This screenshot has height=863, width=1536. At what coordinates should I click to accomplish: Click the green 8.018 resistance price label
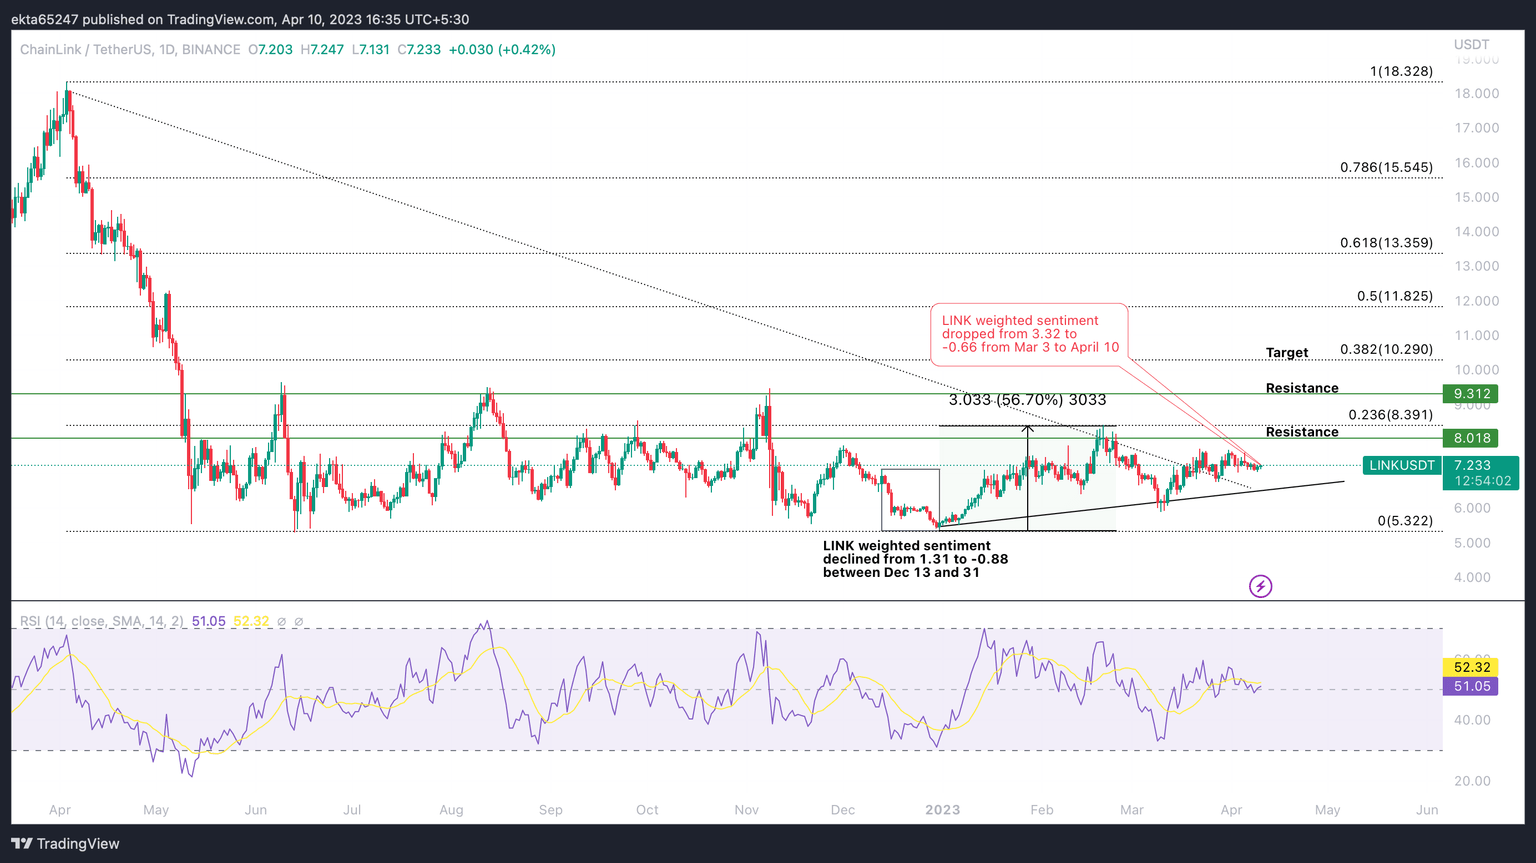point(1471,438)
